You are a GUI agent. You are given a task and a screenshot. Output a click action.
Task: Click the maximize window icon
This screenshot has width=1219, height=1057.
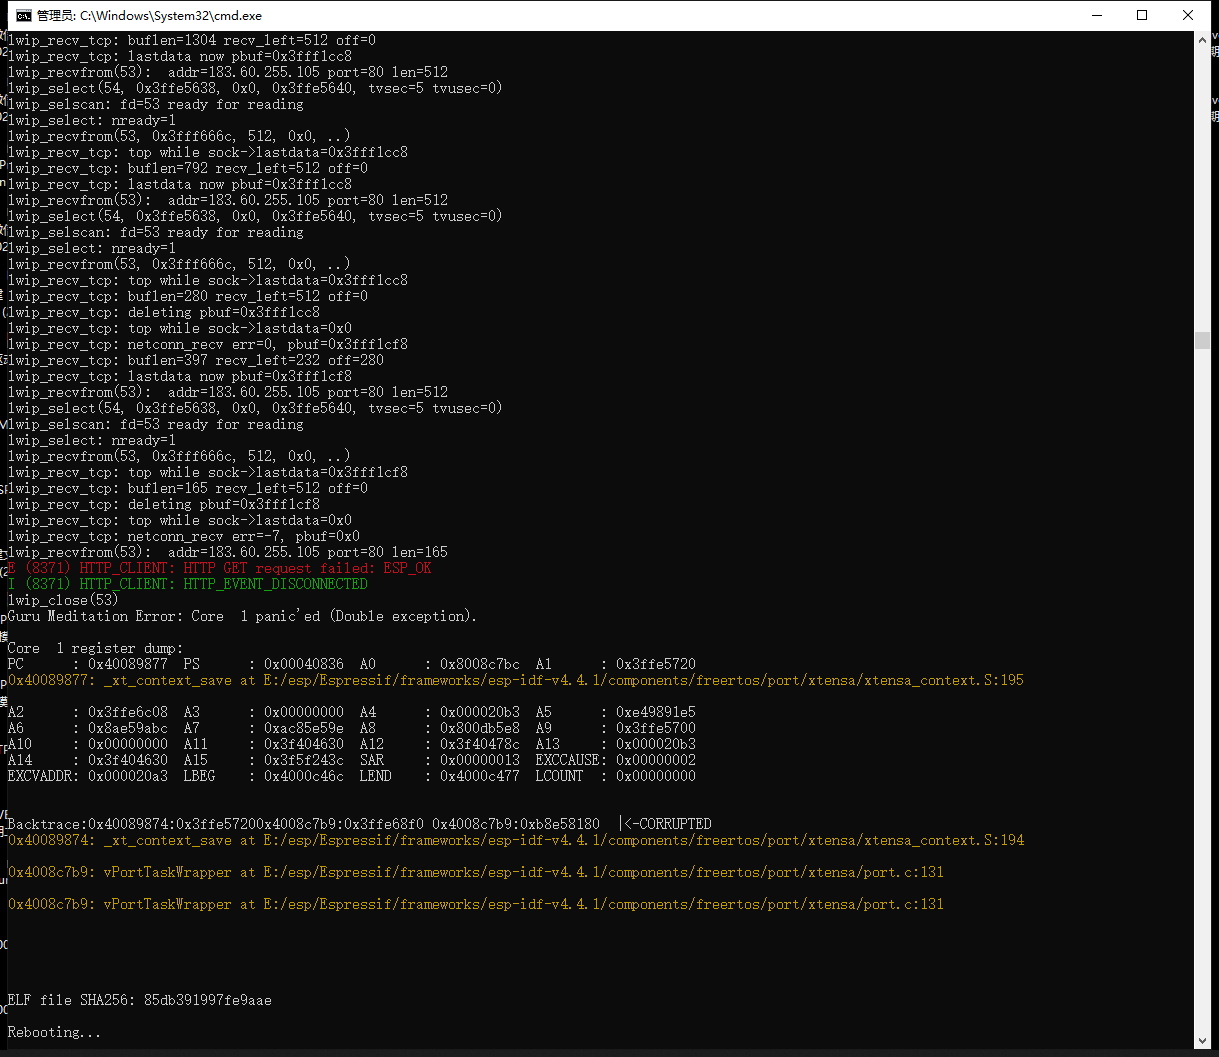click(1143, 15)
